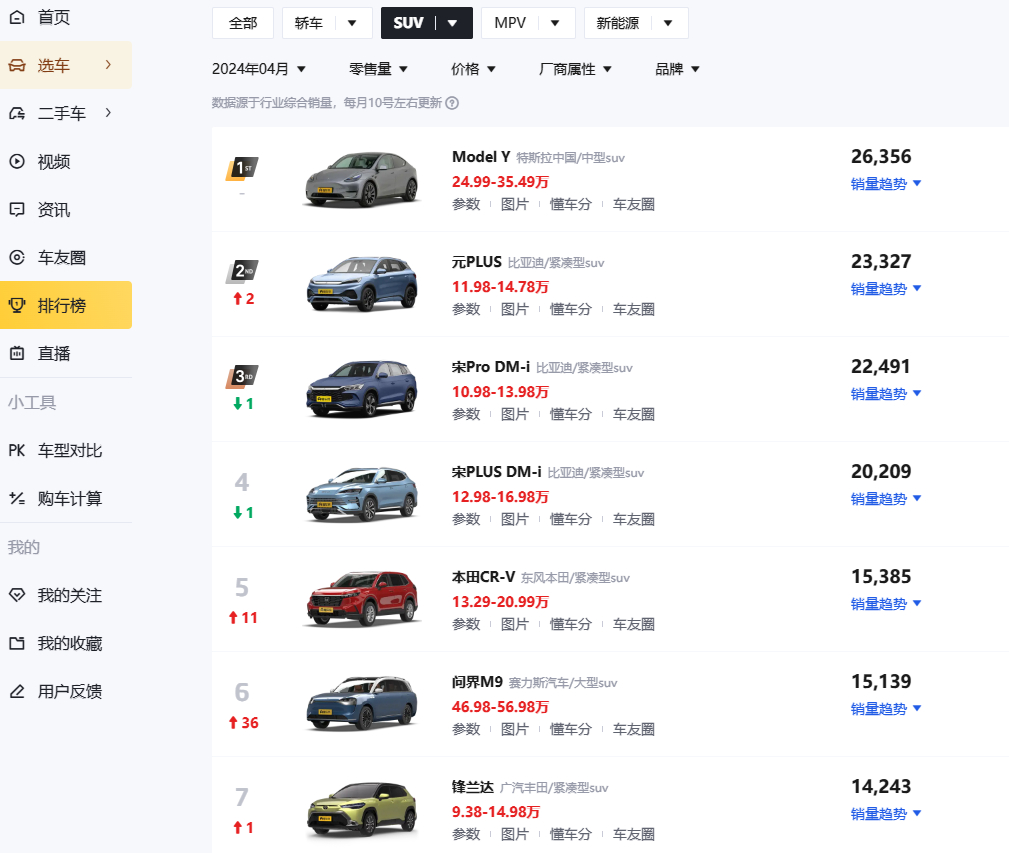1009x853 pixels.
Task: Click the pencil icon beside 用户反馈
Action: [x=17, y=692]
